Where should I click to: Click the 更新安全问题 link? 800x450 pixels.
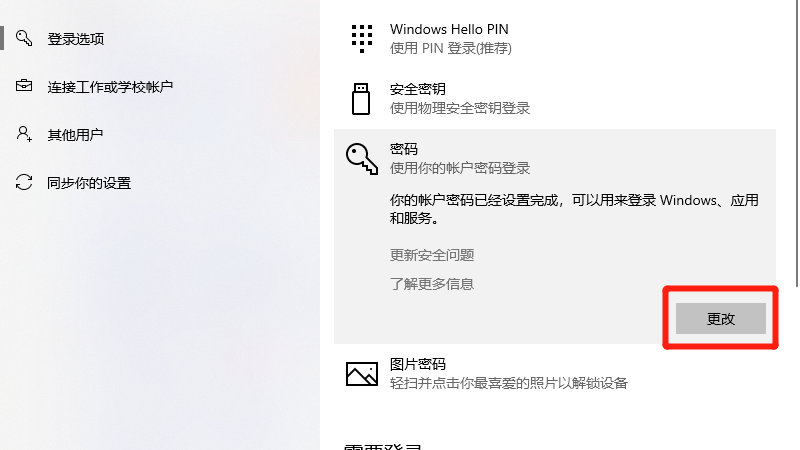click(432, 255)
